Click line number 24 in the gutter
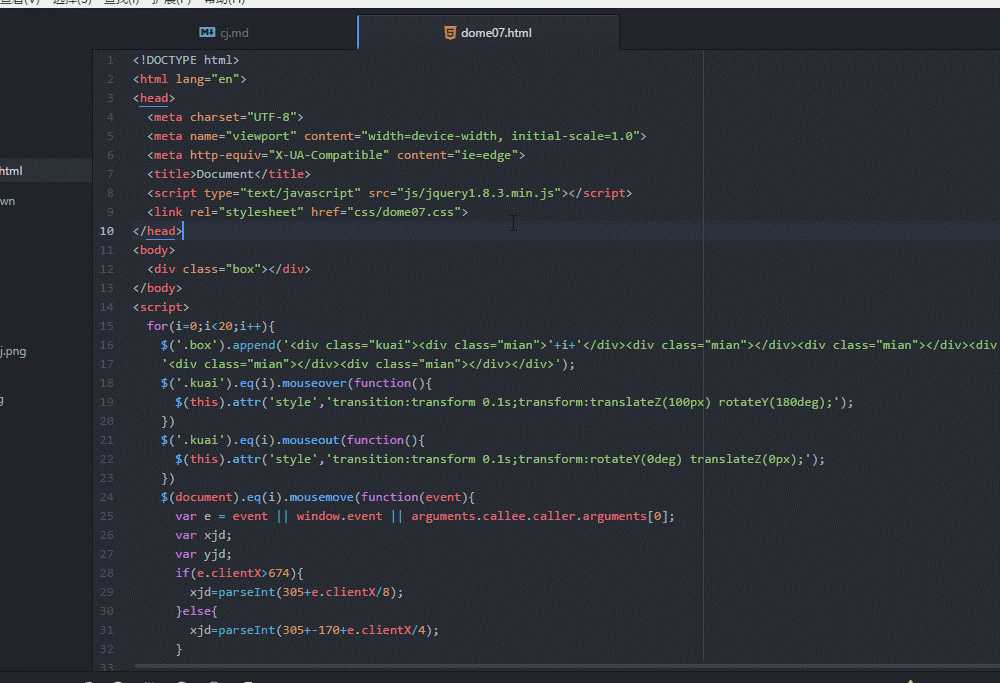This screenshot has width=1000, height=683. click(107, 497)
